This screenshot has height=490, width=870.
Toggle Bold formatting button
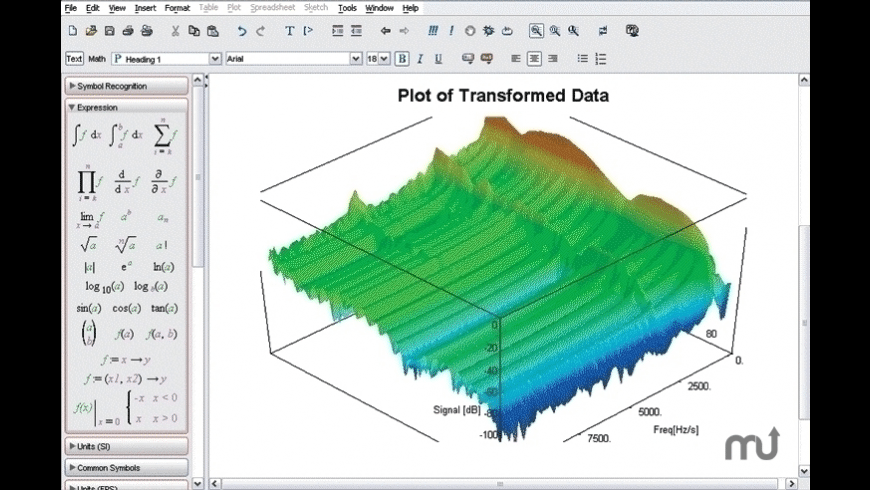pyautogui.click(x=402, y=59)
